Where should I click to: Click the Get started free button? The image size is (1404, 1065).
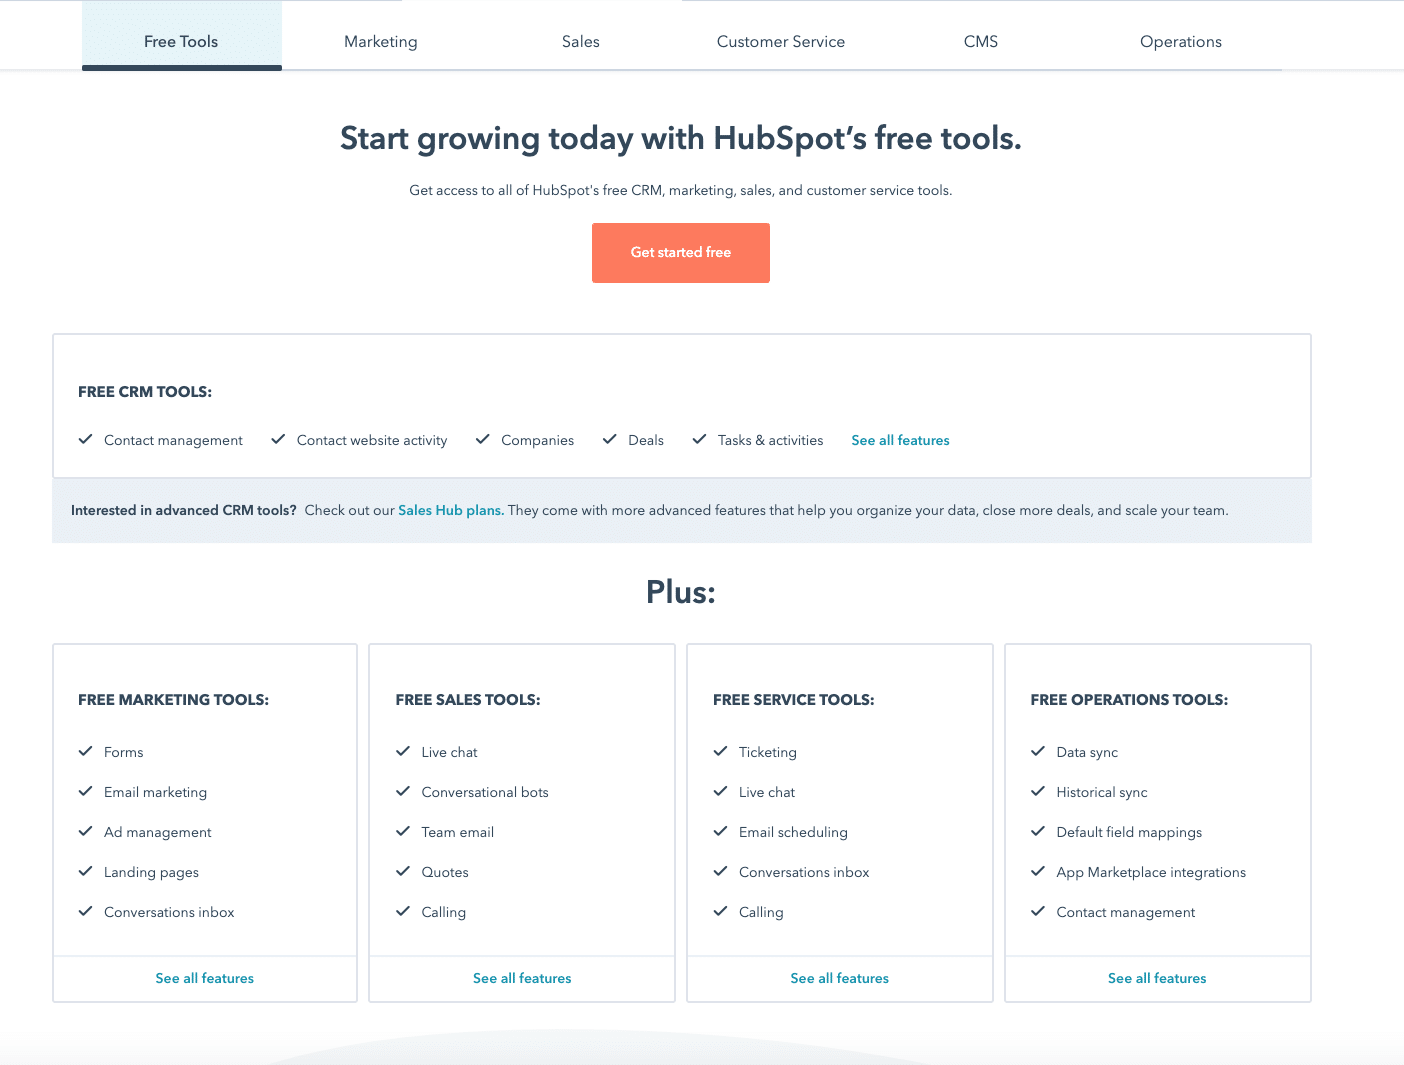point(681,252)
